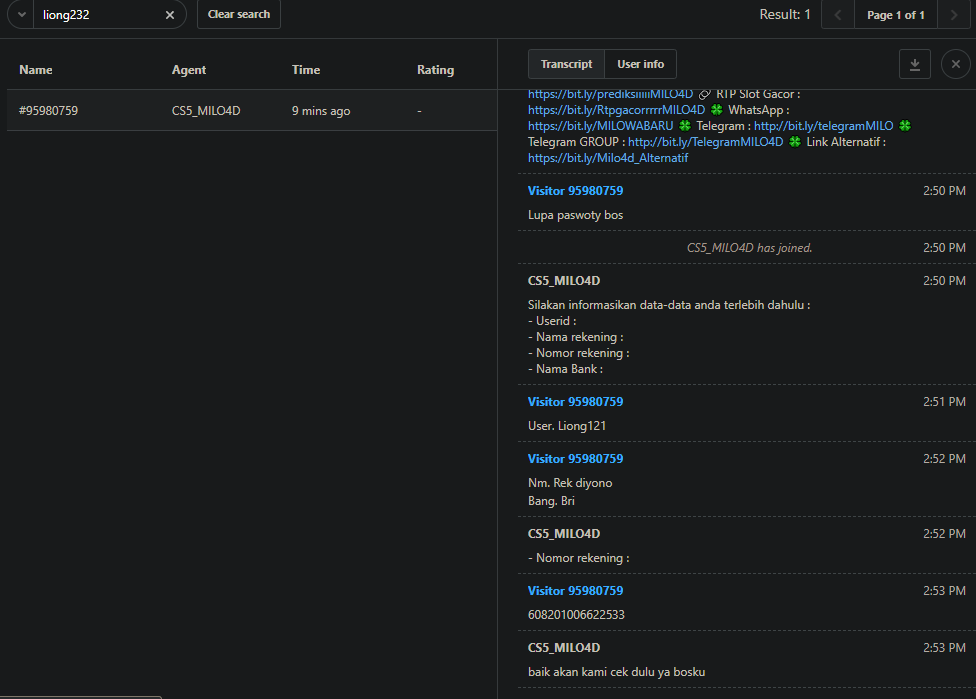Focus the search field containing liong232
976x699 pixels.
[x=100, y=15]
